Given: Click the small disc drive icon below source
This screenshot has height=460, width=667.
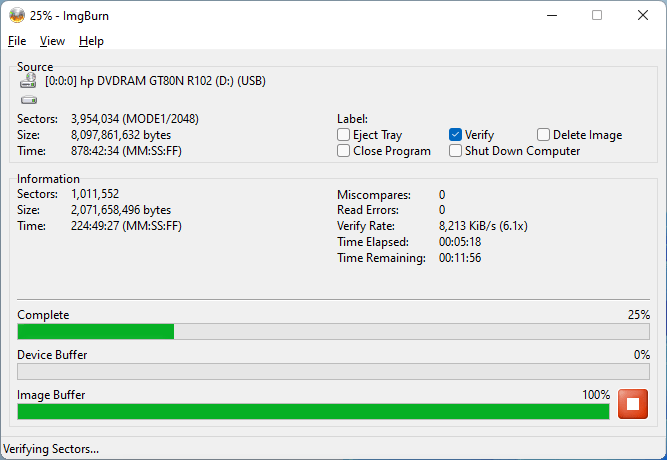Looking at the screenshot, I should (x=29, y=100).
